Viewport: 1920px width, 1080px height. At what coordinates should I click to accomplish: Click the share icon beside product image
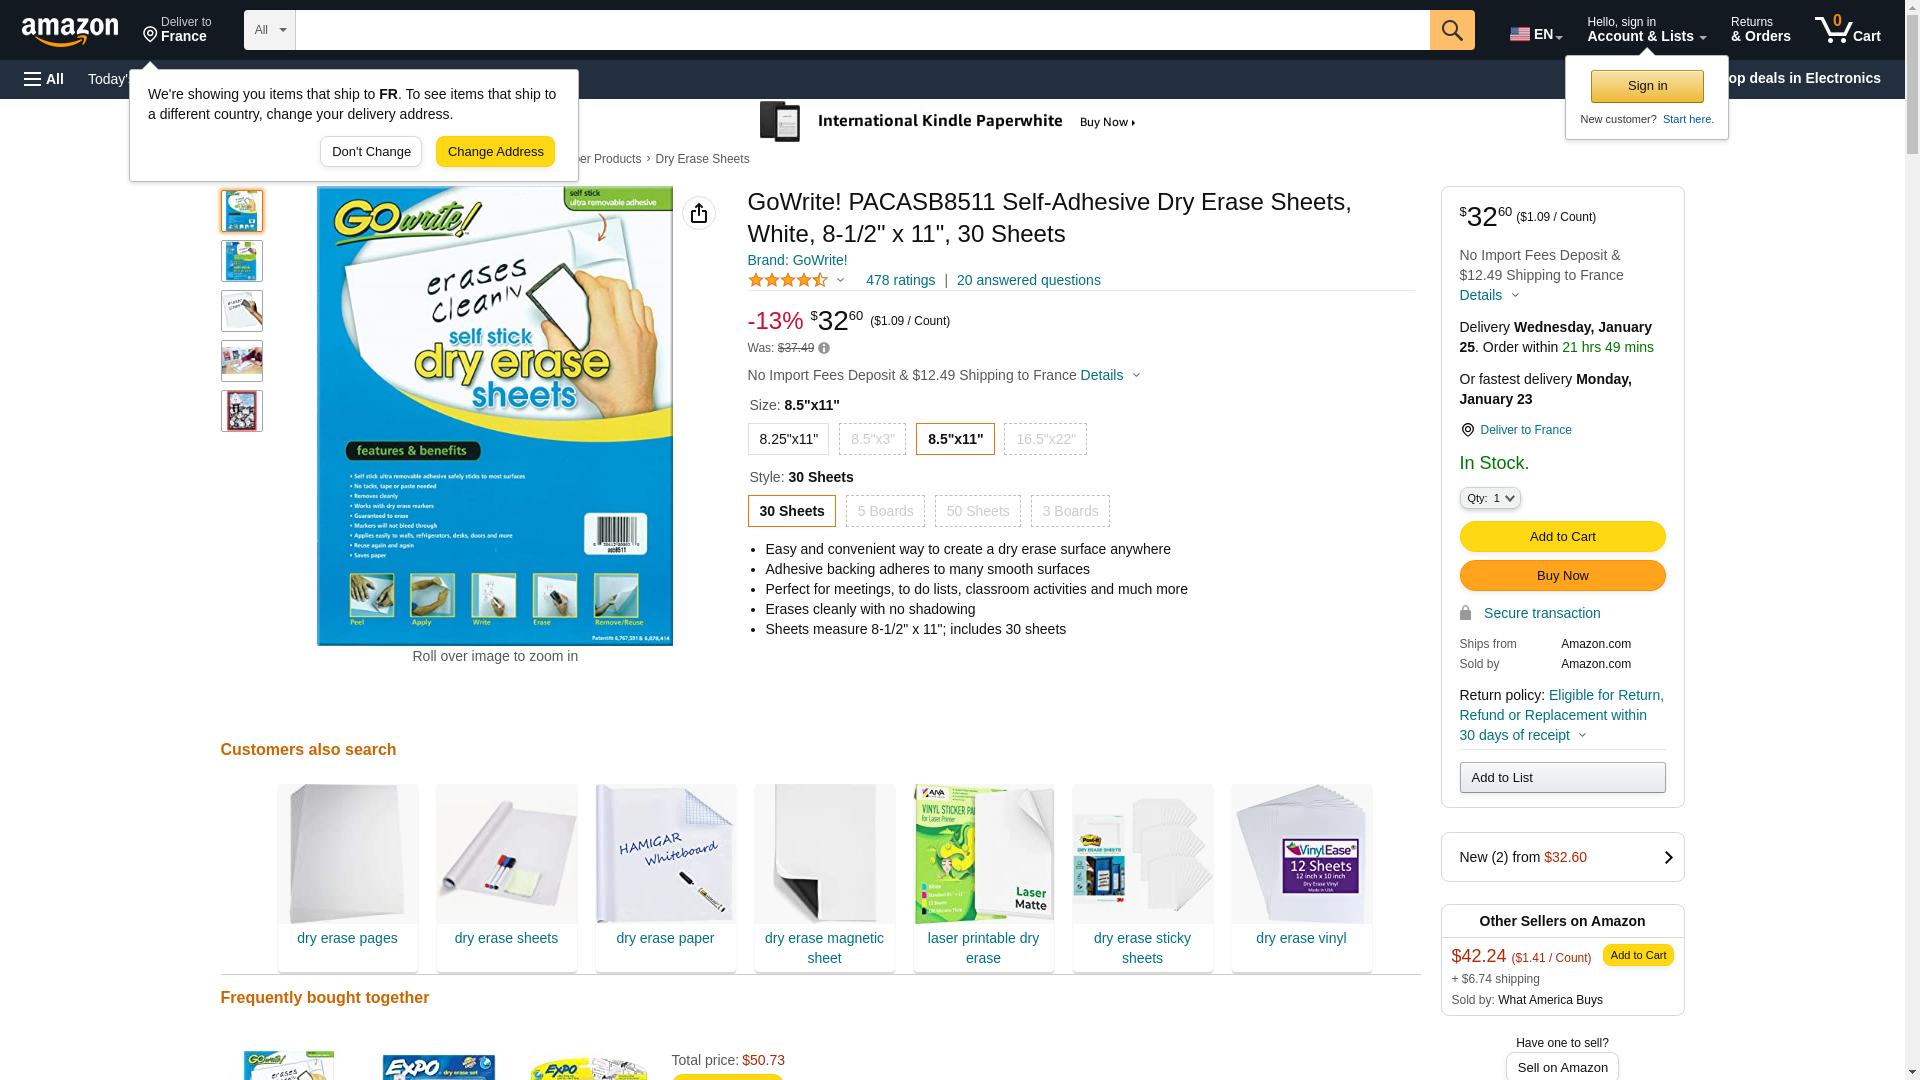pos(699,213)
